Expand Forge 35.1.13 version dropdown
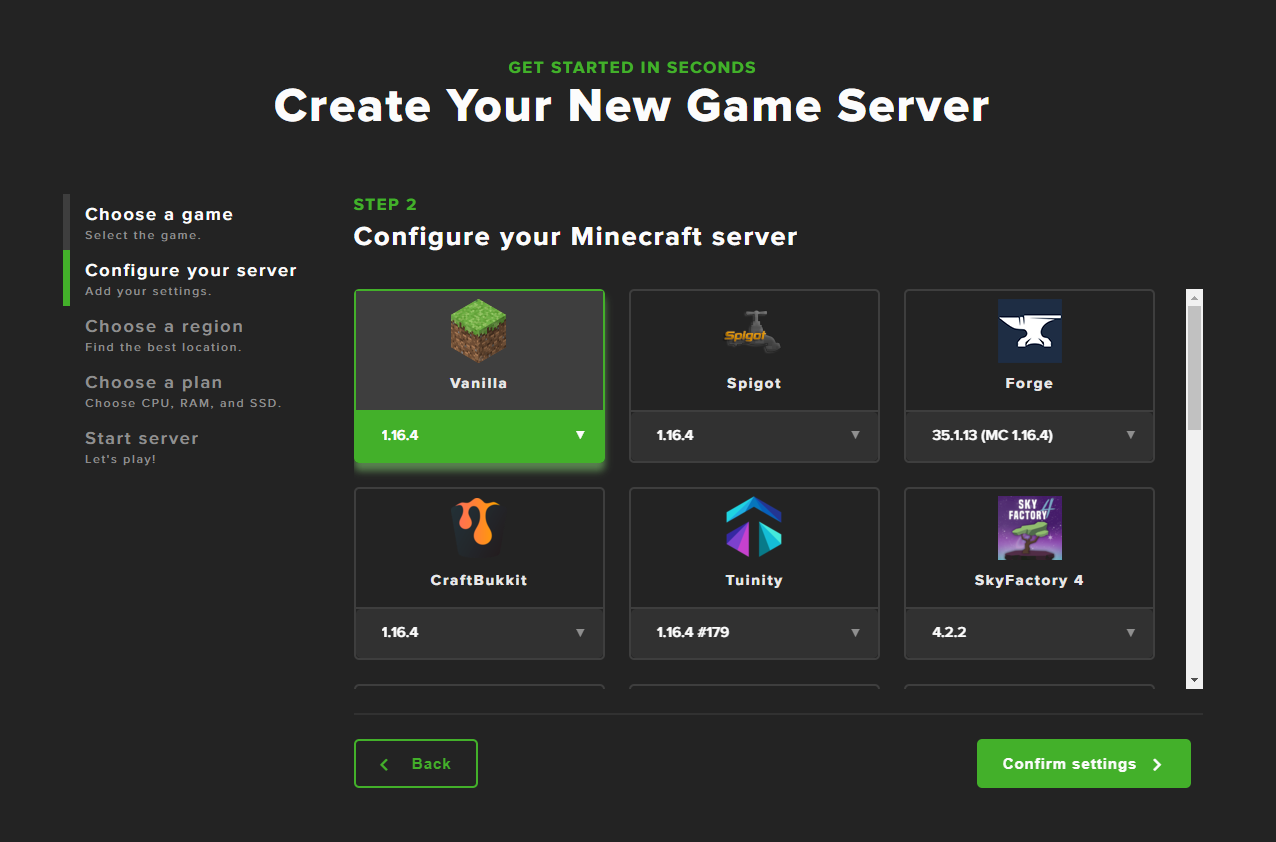Viewport: 1276px width, 842px height. point(1029,436)
